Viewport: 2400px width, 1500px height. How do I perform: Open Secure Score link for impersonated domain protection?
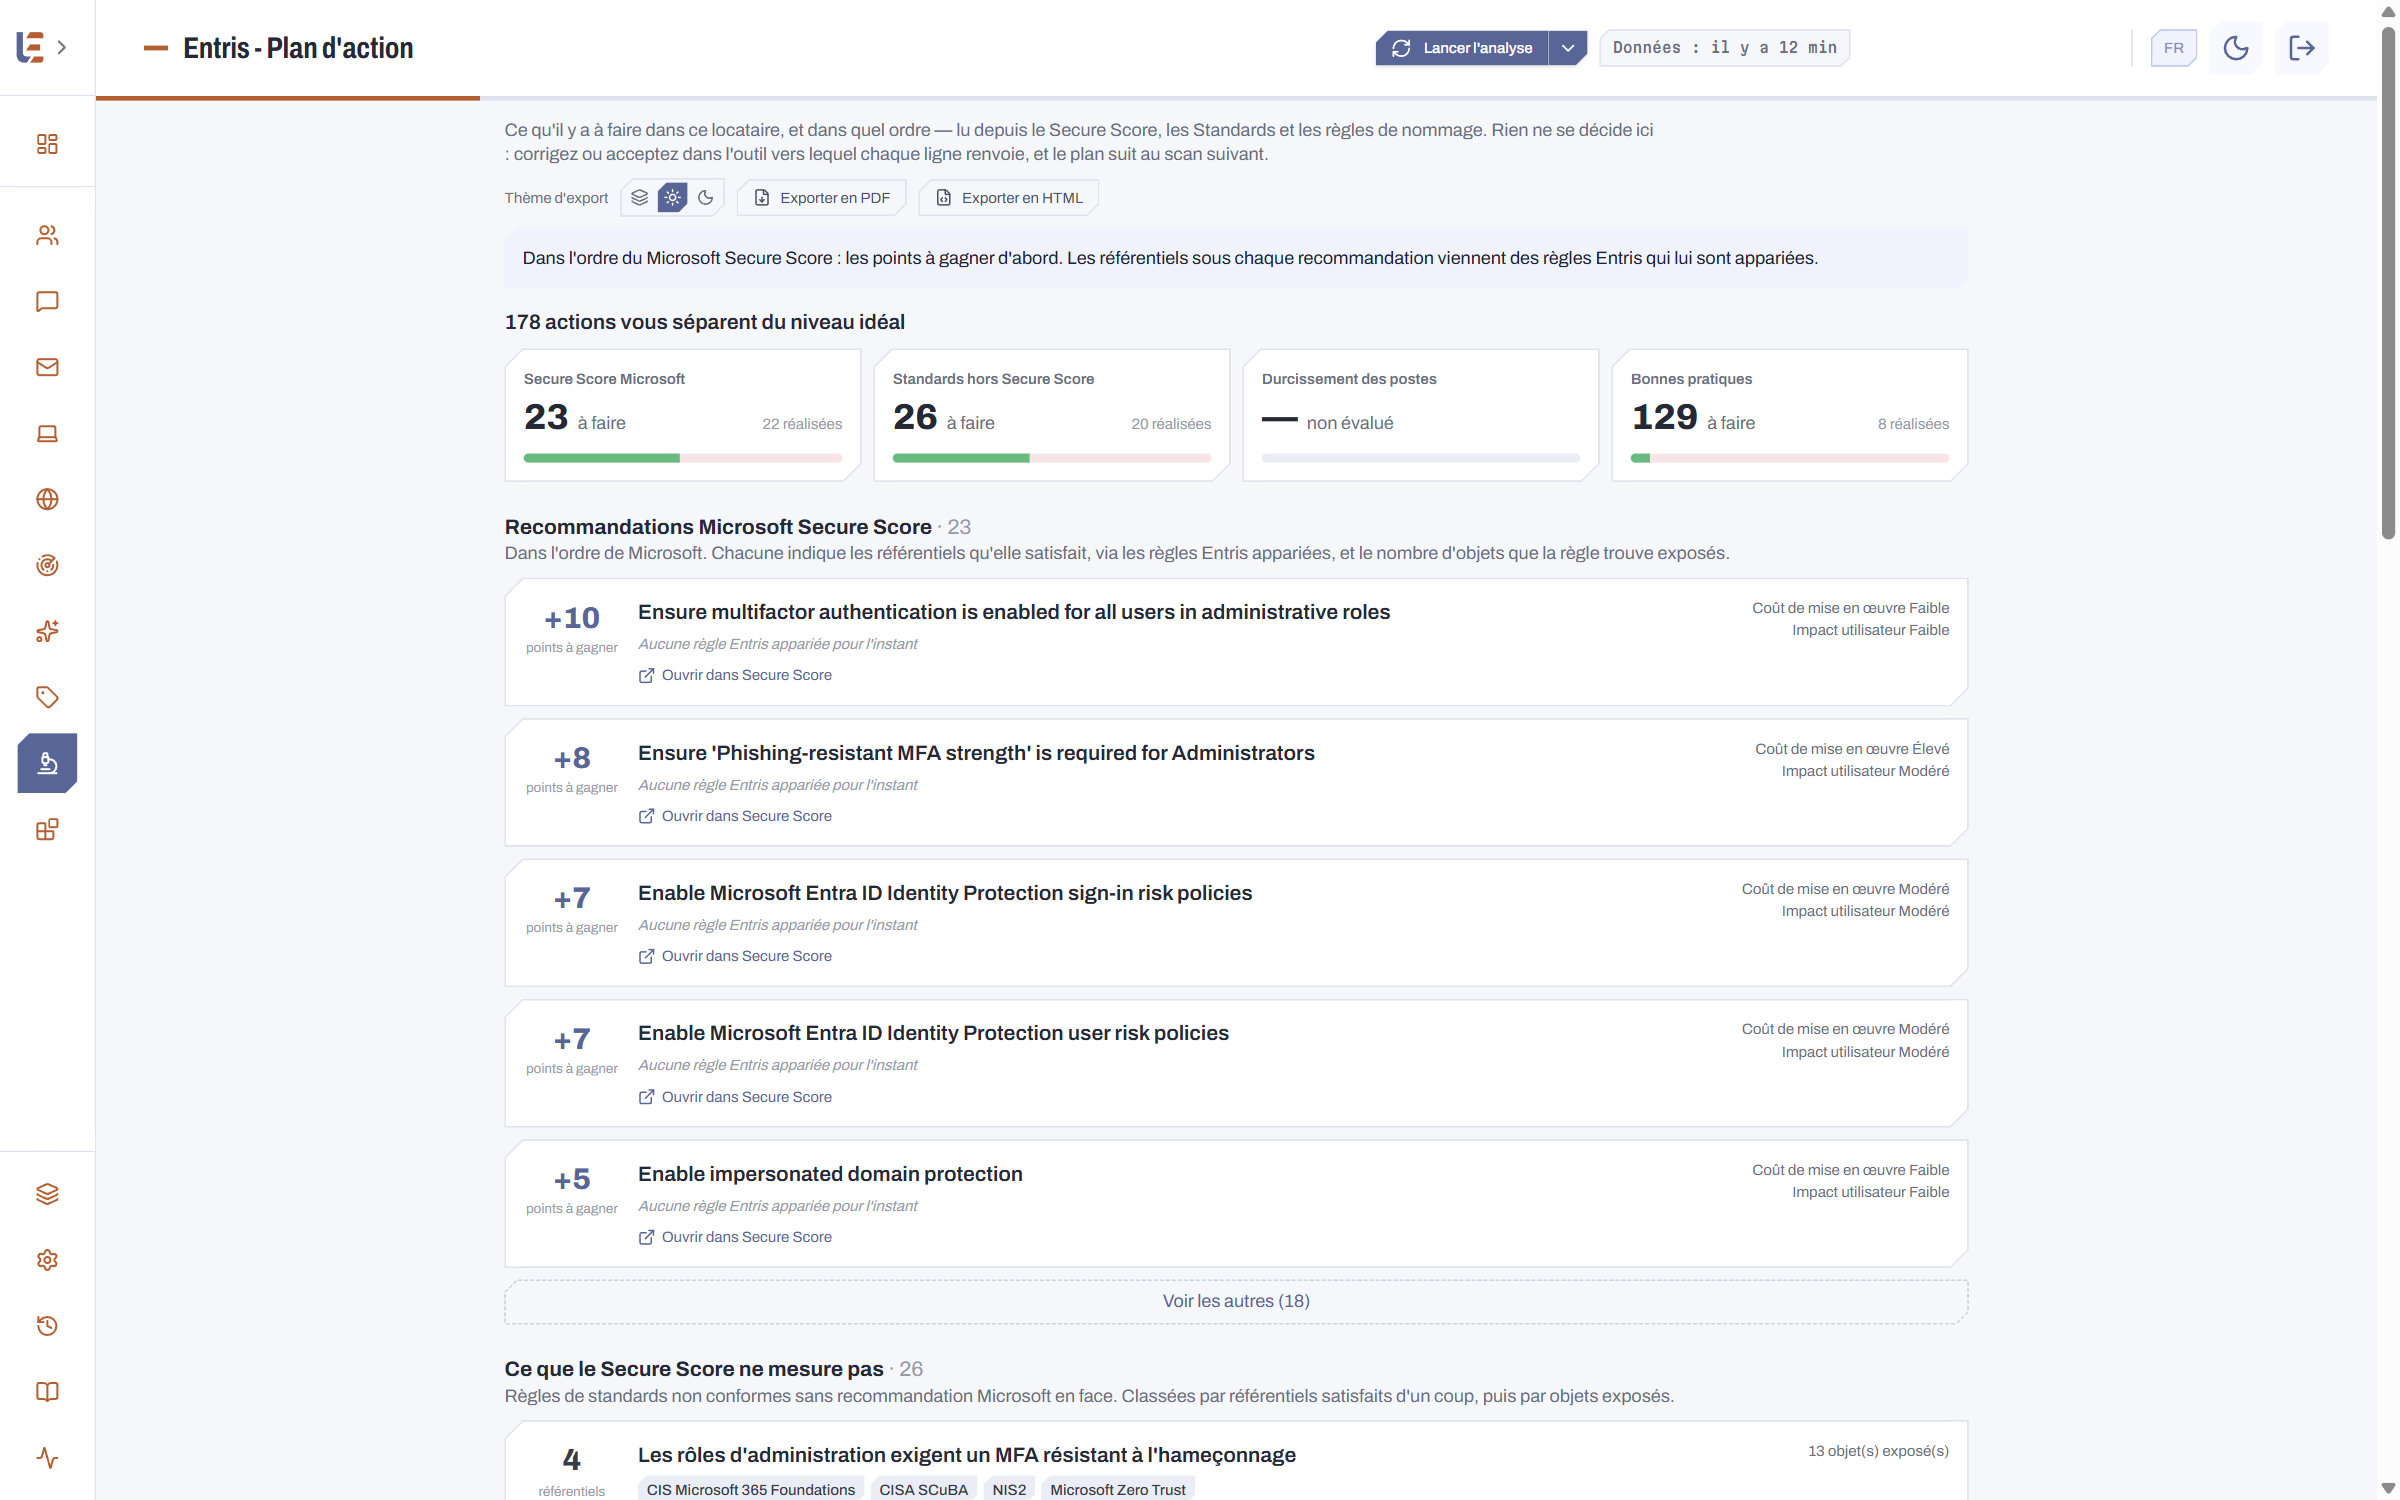tap(735, 1237)
